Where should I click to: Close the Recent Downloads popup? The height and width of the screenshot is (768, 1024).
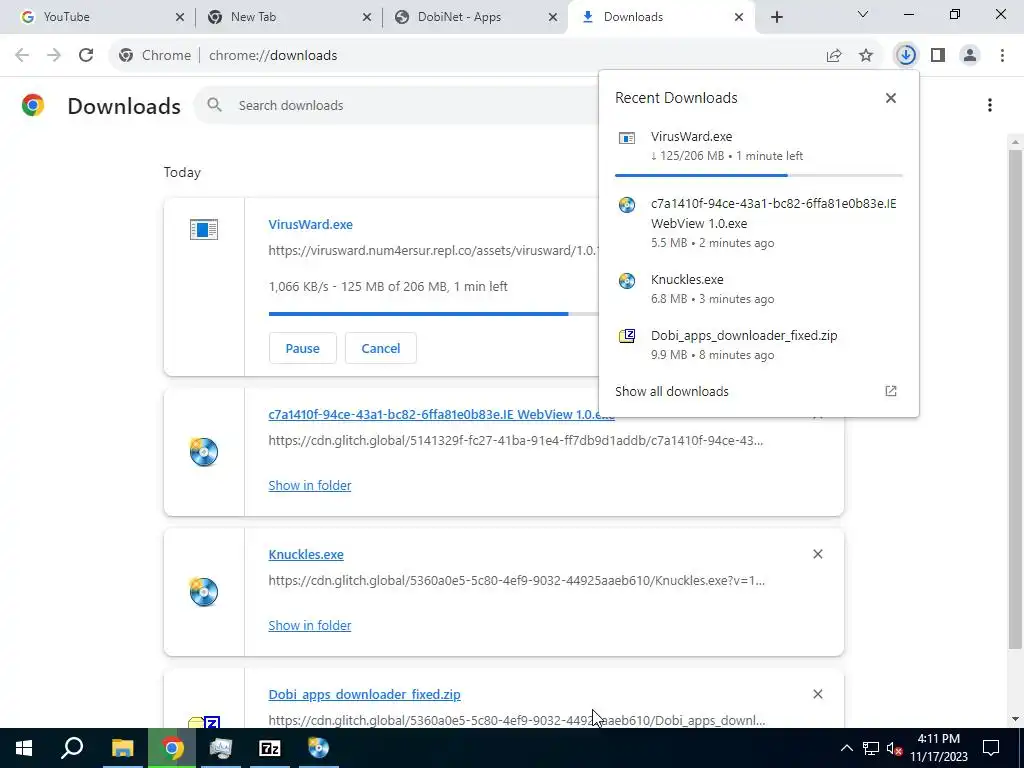(891, 98)
